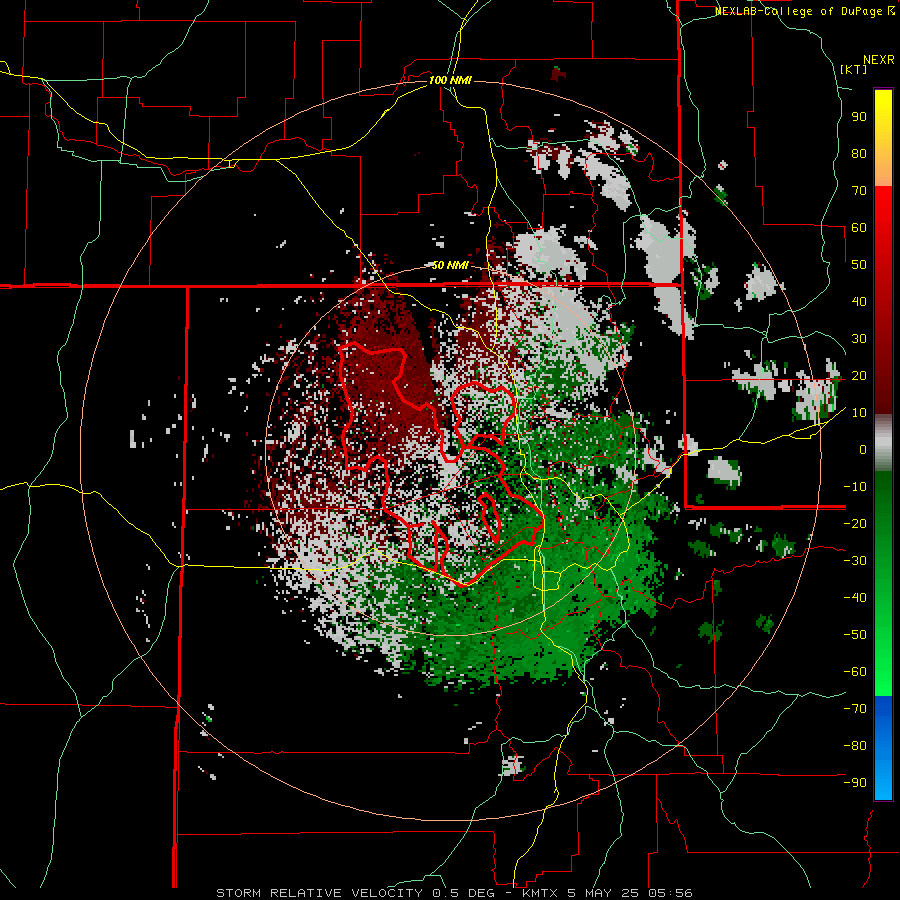Click the -80 value on the velocity scale

855,746
